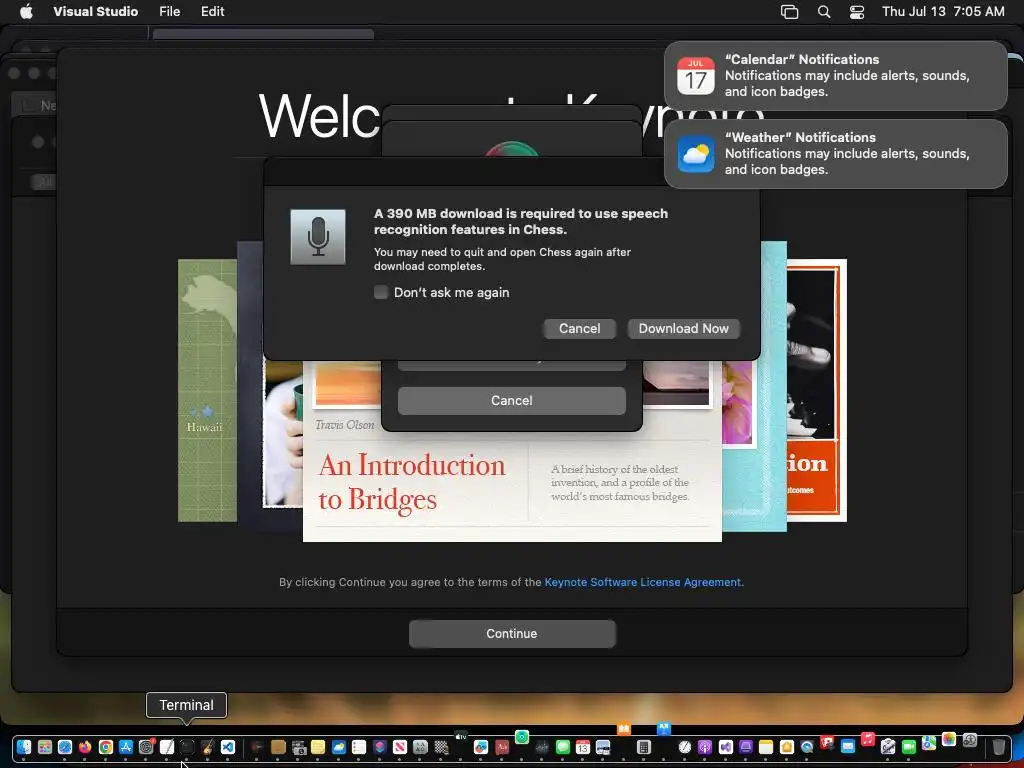Screen dimensions: 1024x768
Task: Check the "Don't ask me again" checkbox
Action: (x=381, y=293)
